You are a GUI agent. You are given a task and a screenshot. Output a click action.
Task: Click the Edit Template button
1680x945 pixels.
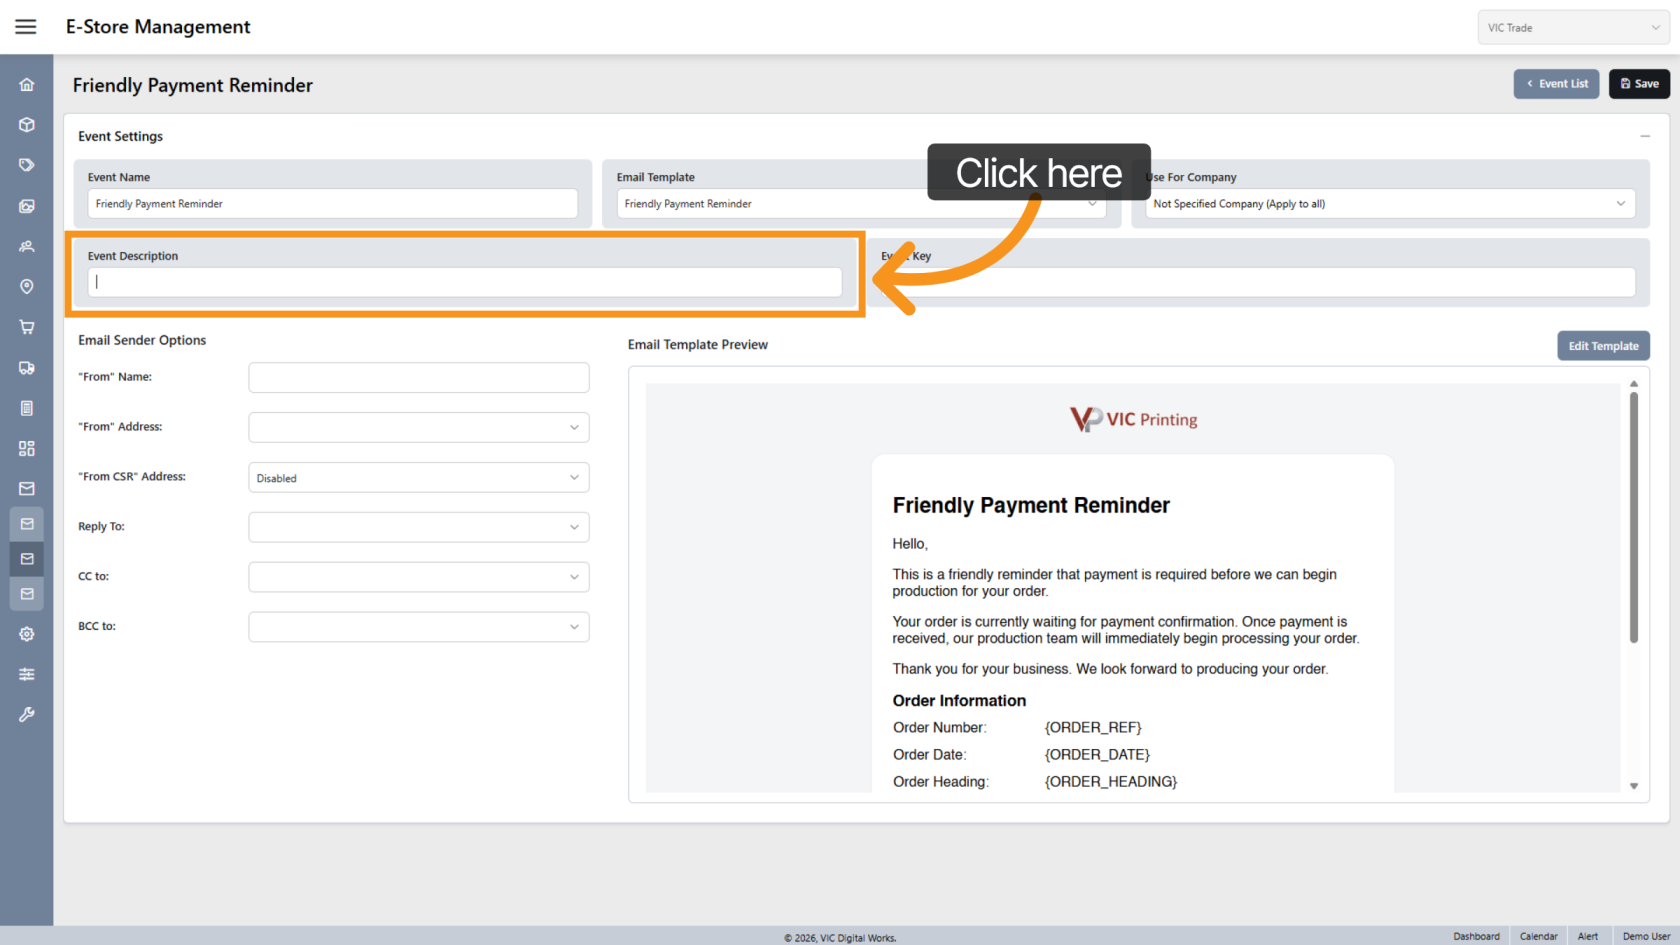1603,346
